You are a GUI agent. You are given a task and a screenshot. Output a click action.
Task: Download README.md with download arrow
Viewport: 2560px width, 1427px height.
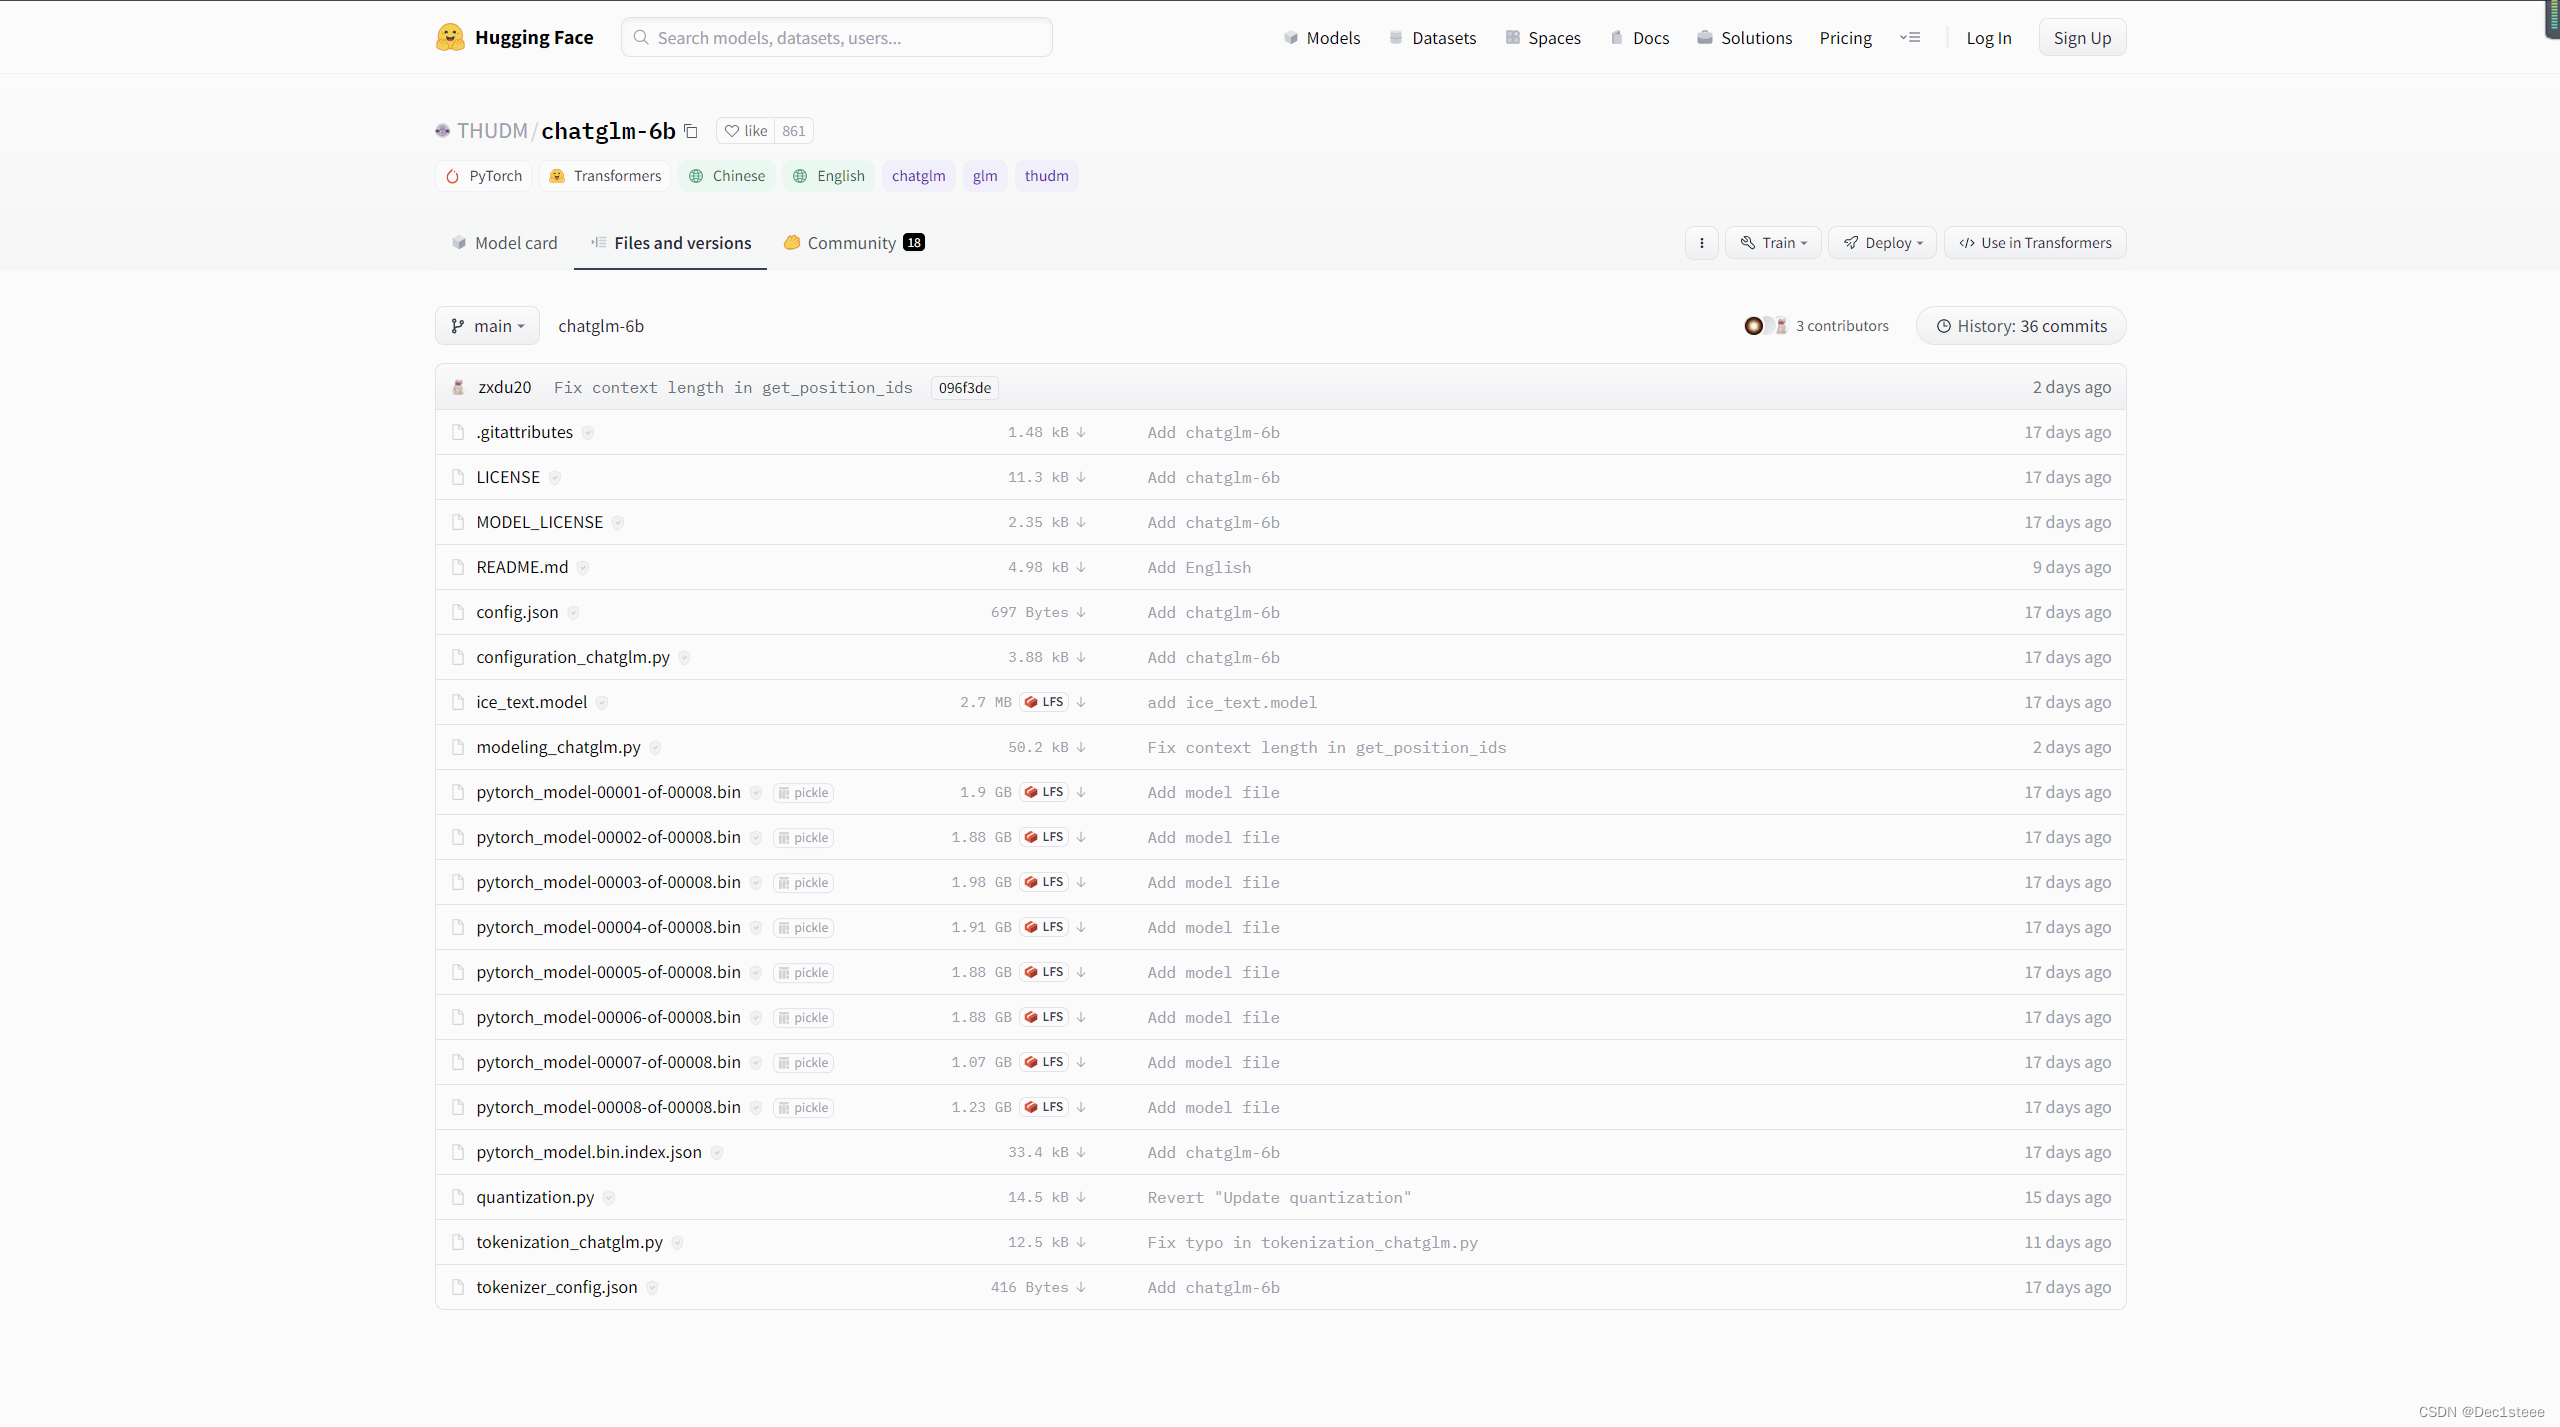point(1081,567)
